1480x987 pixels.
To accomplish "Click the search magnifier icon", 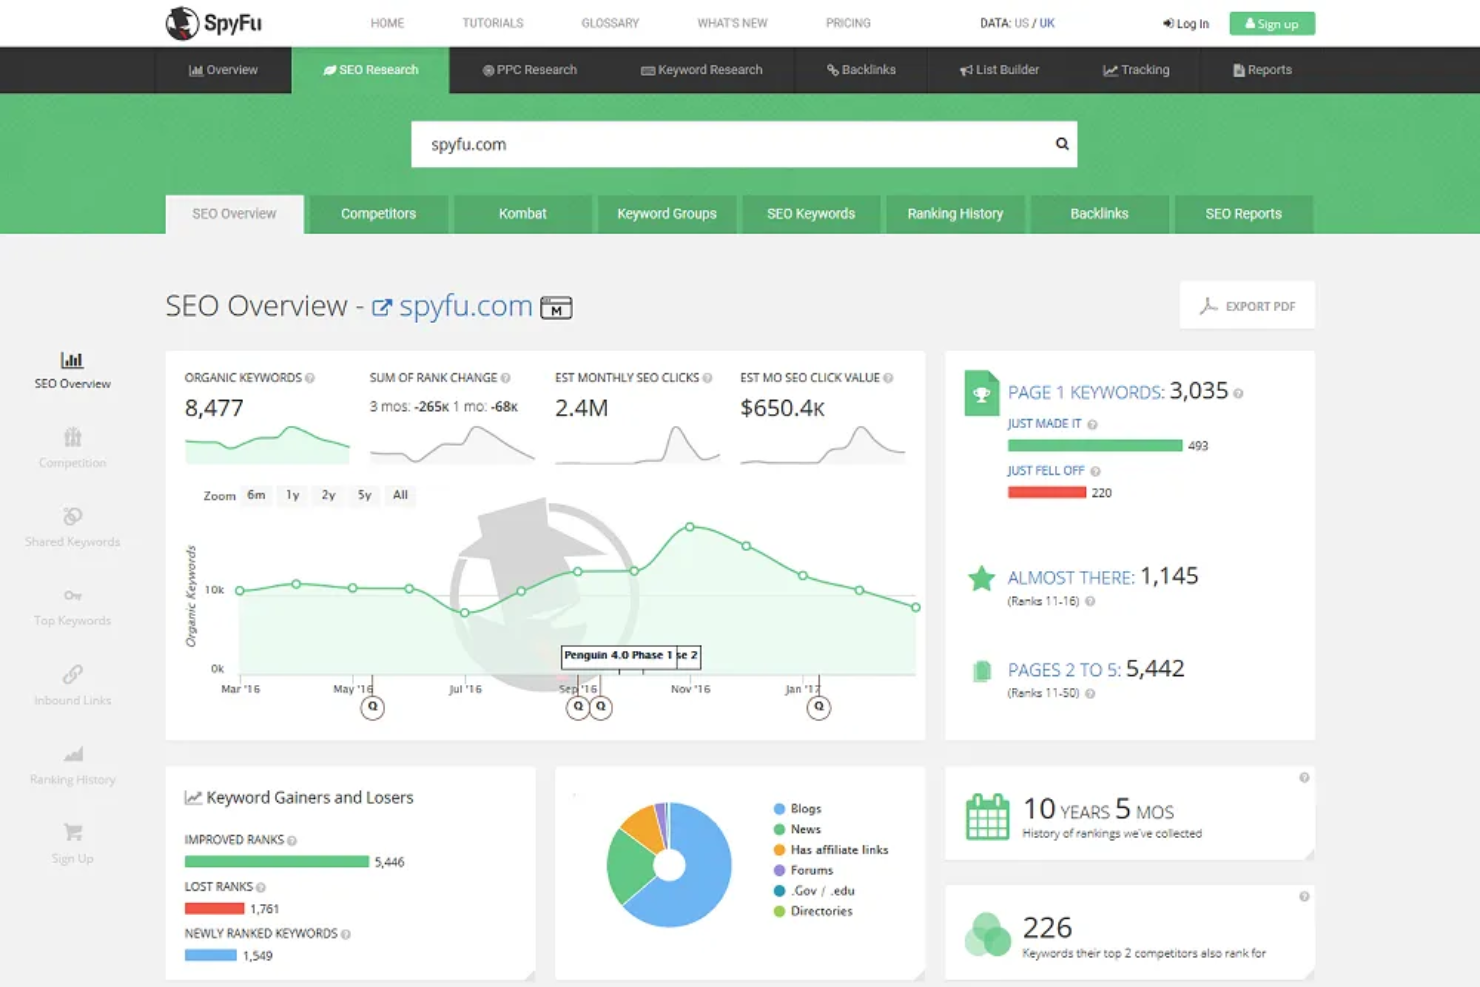I will (1061, 143).
